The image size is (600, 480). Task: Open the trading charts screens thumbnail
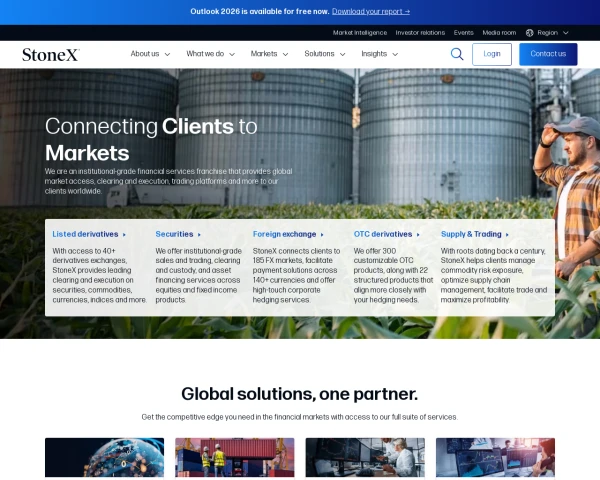pyautogui.click(x=495, y=457)
